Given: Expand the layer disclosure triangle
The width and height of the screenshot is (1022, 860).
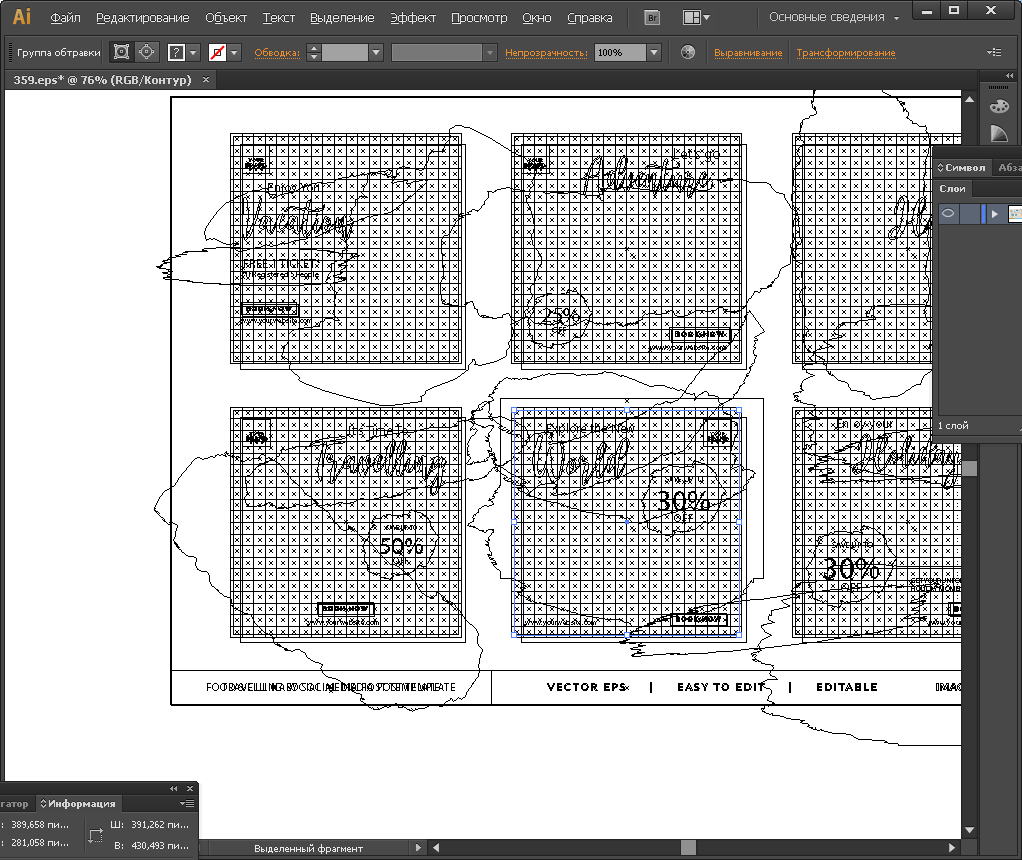Looking at the screenshot, I should click(x=995, y=213).
